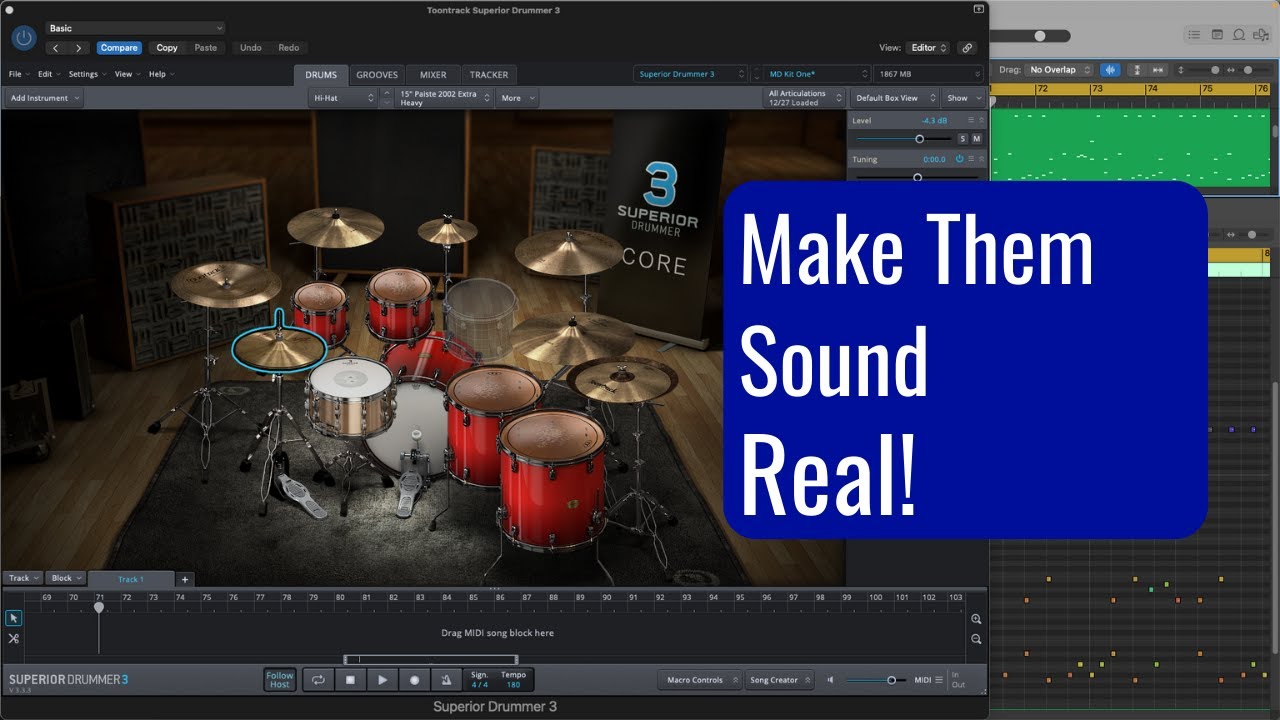Viewport: 1280px width, 720px height.
Task: Select the Track 1 tab
Action: (x=131, y=579)
